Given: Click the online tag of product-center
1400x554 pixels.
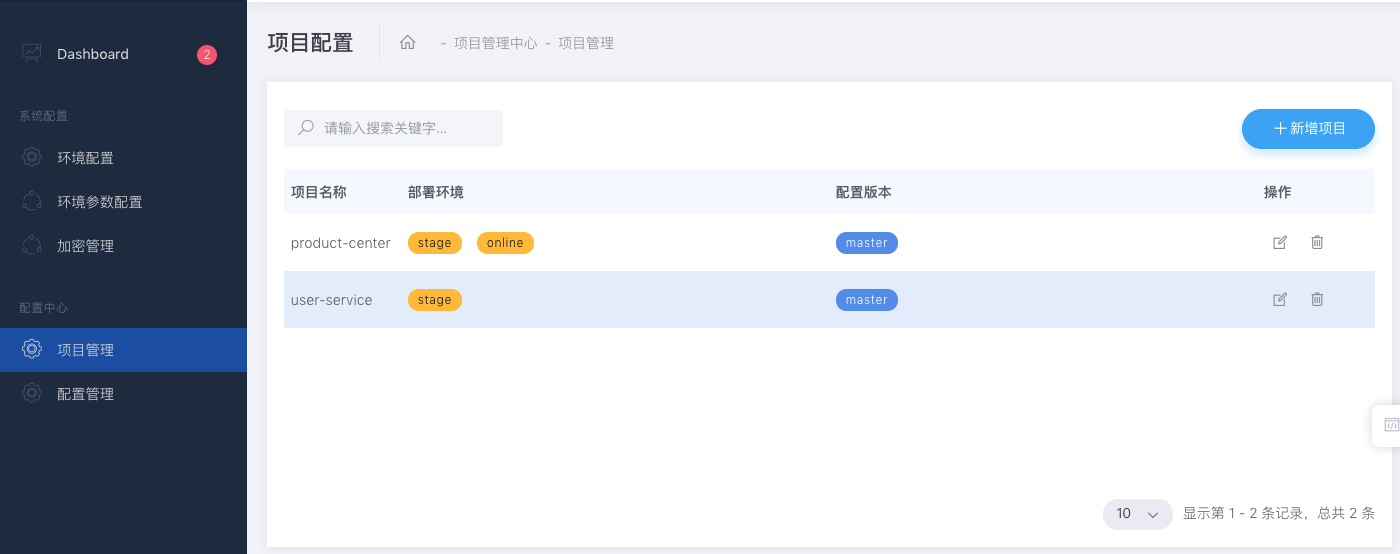Looking at the screenshot, I should click(505, 243).
